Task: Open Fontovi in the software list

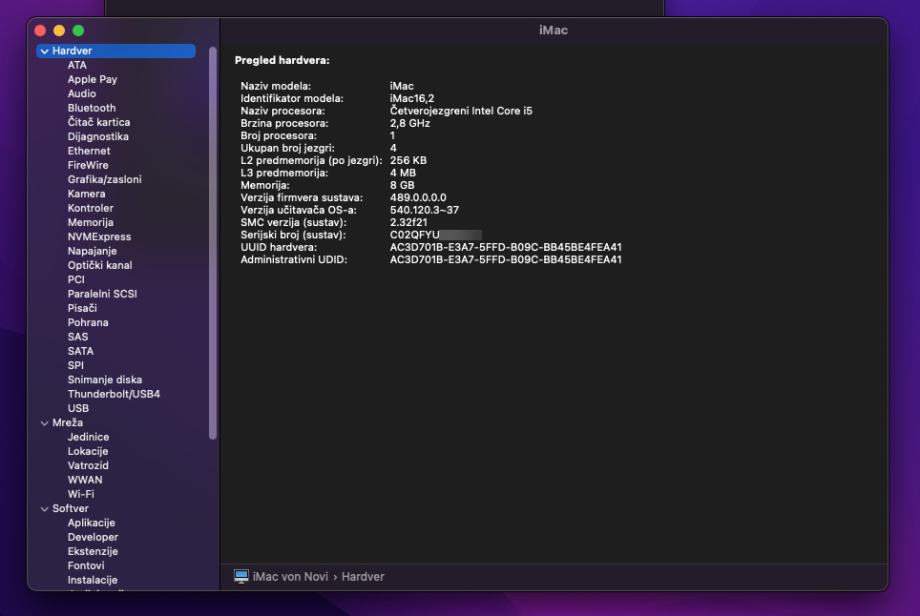Action: coord(86,566)
